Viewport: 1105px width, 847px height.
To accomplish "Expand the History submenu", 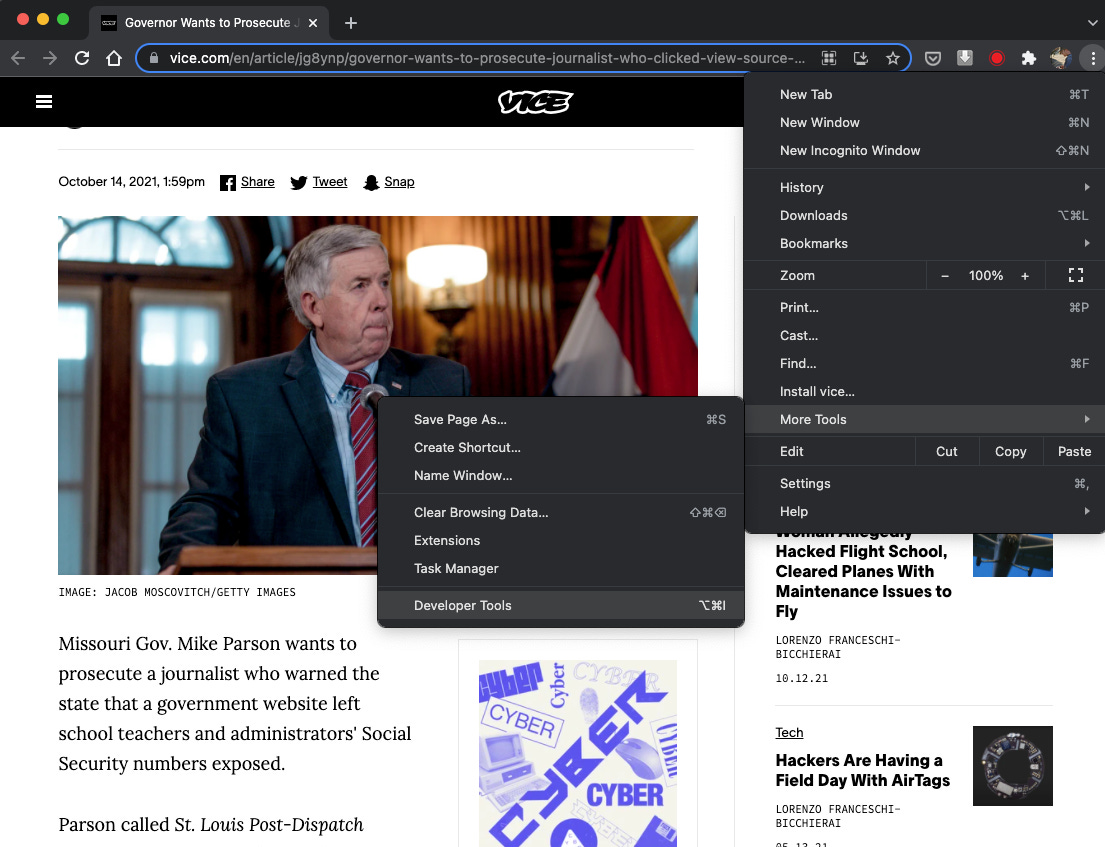I will pyautogui.click(x=925, y=187).
